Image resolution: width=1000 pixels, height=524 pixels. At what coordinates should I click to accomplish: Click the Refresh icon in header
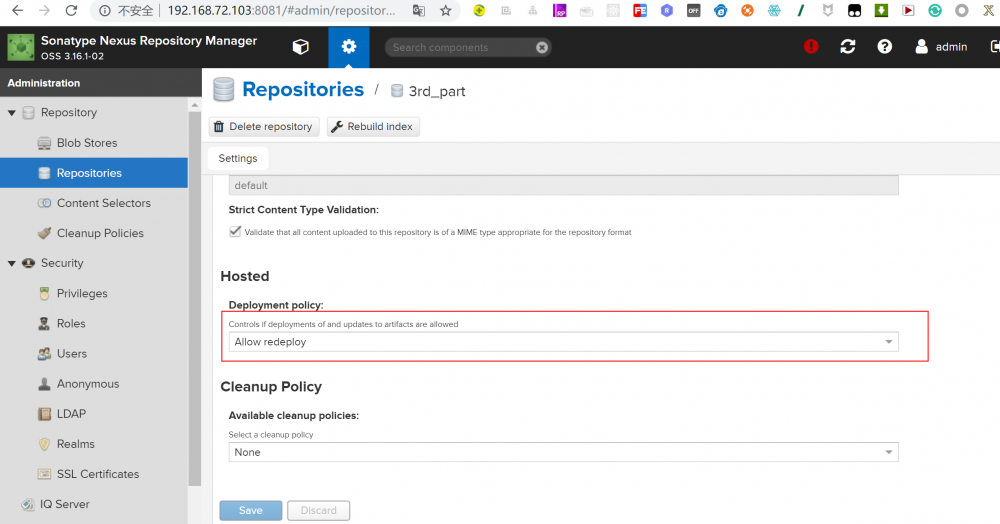pos(848,47)
